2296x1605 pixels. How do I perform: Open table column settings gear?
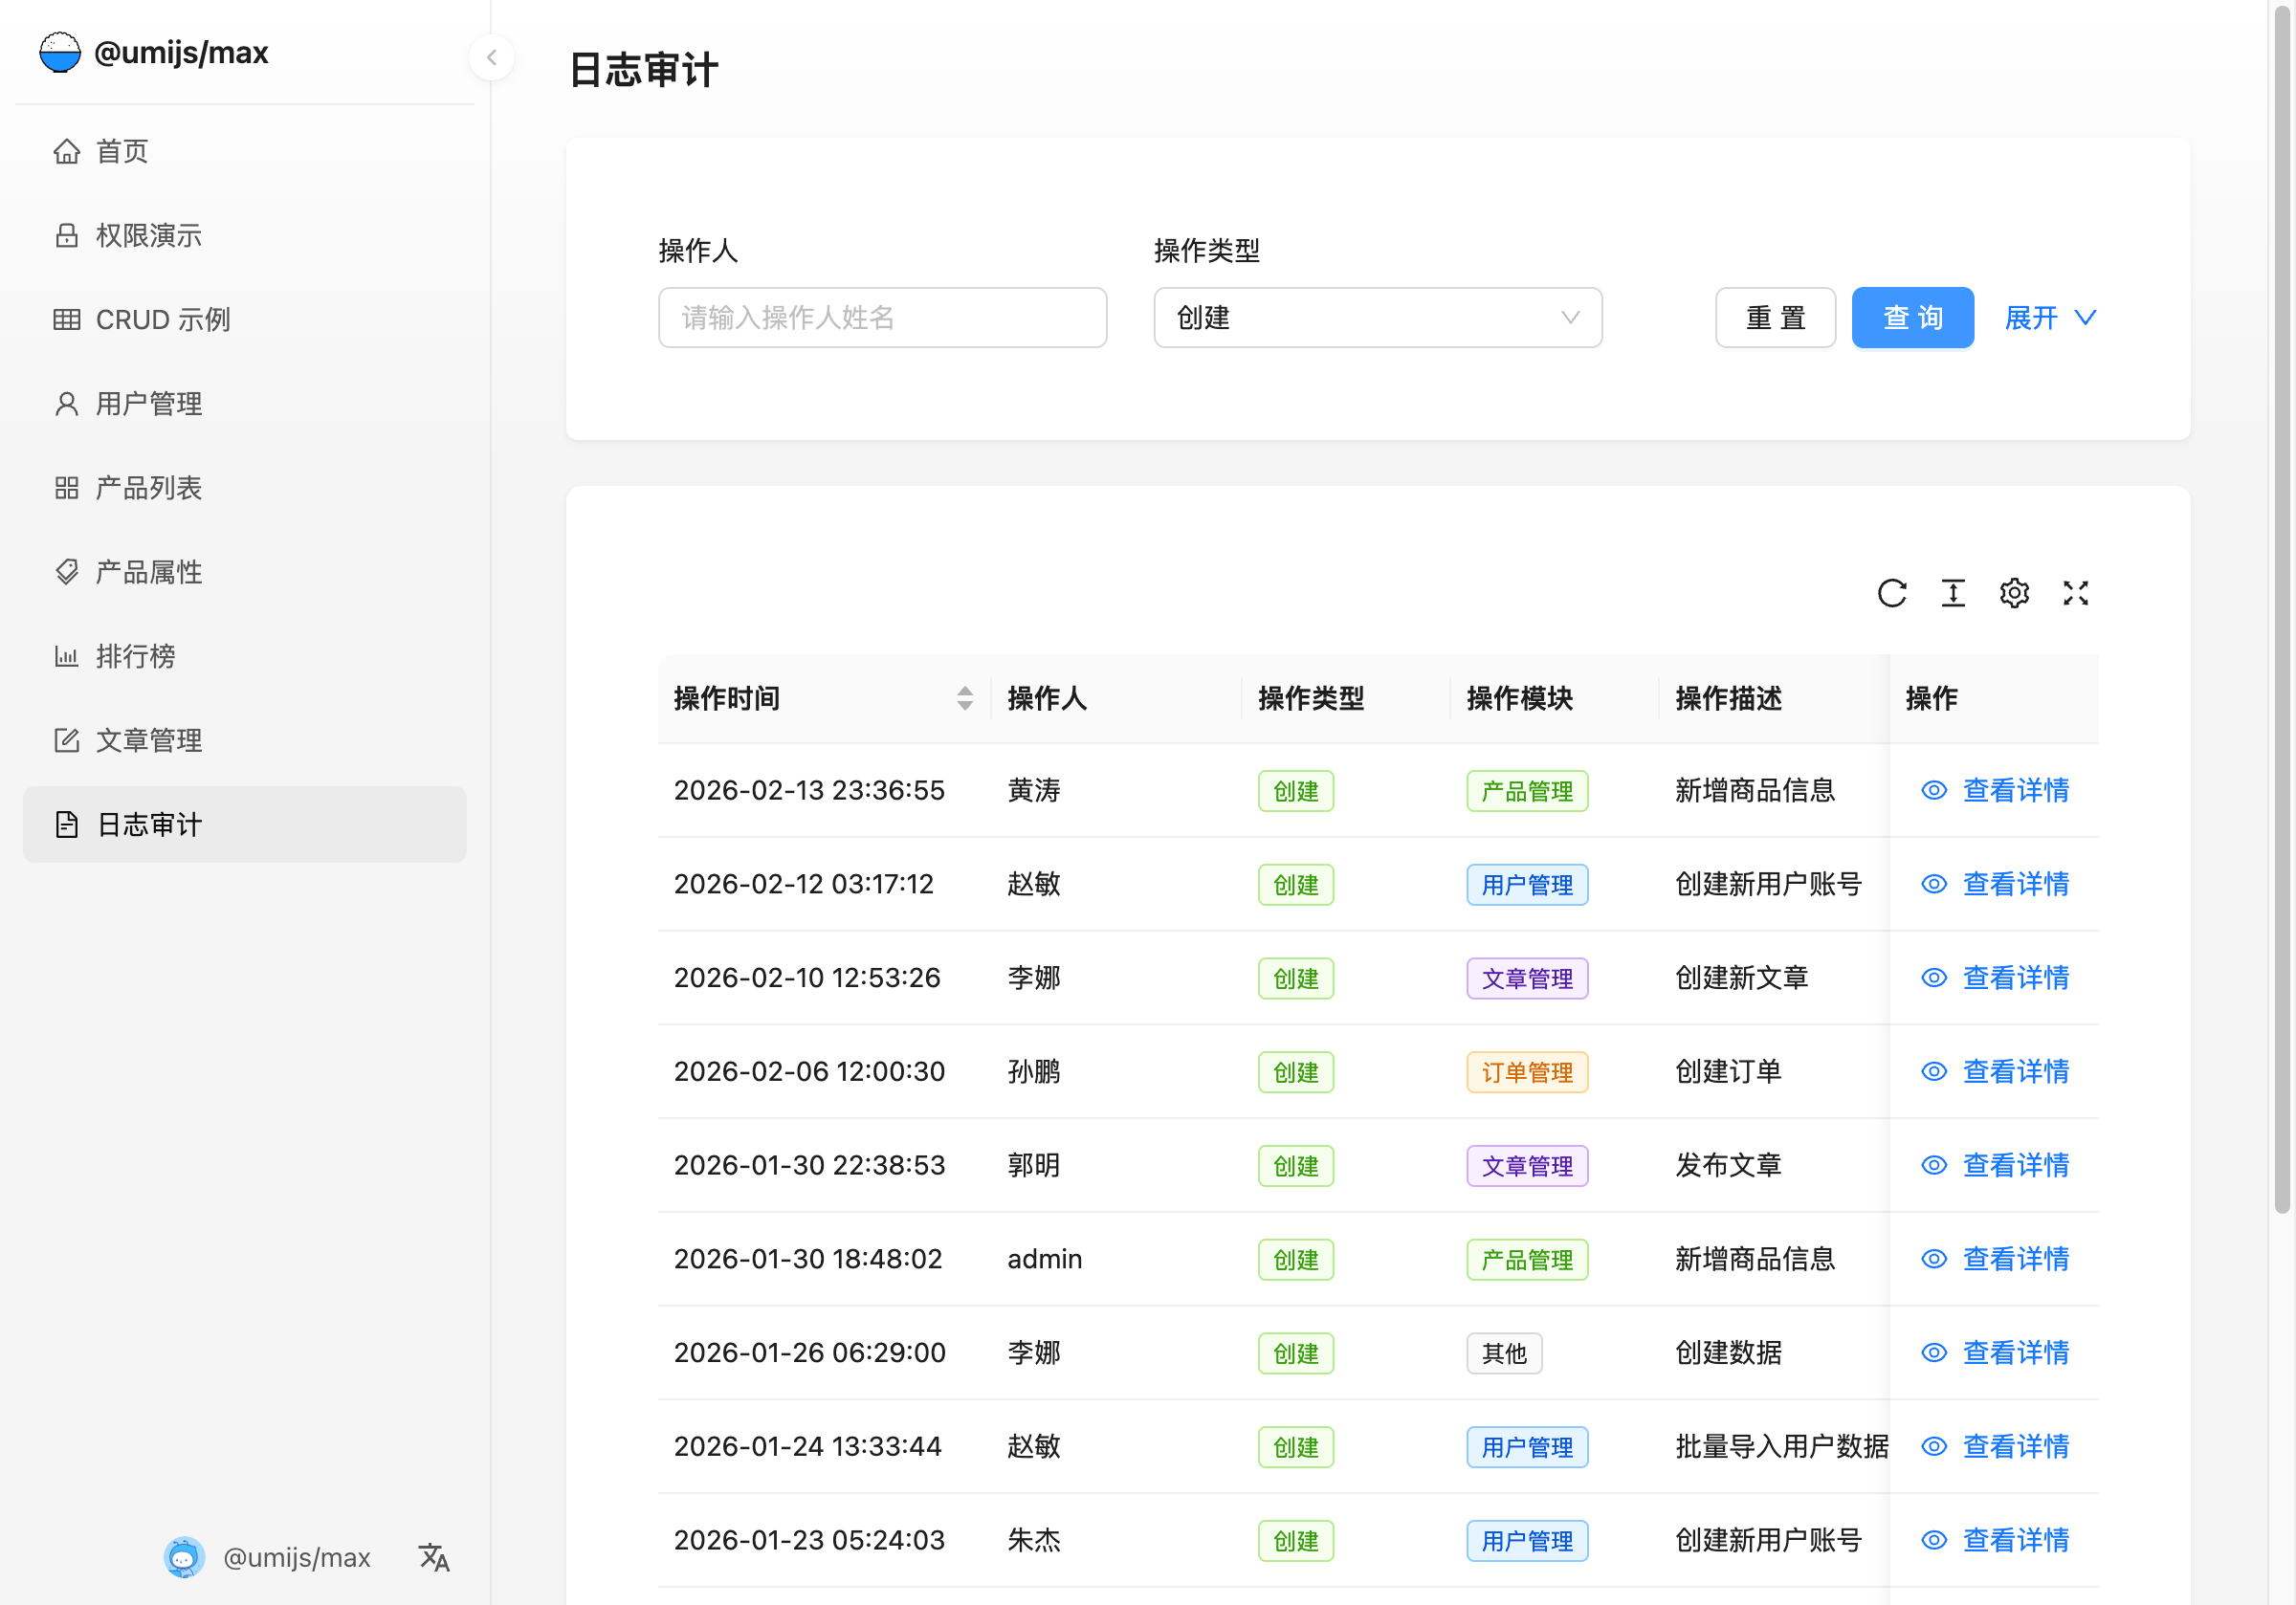point(2013,593)
